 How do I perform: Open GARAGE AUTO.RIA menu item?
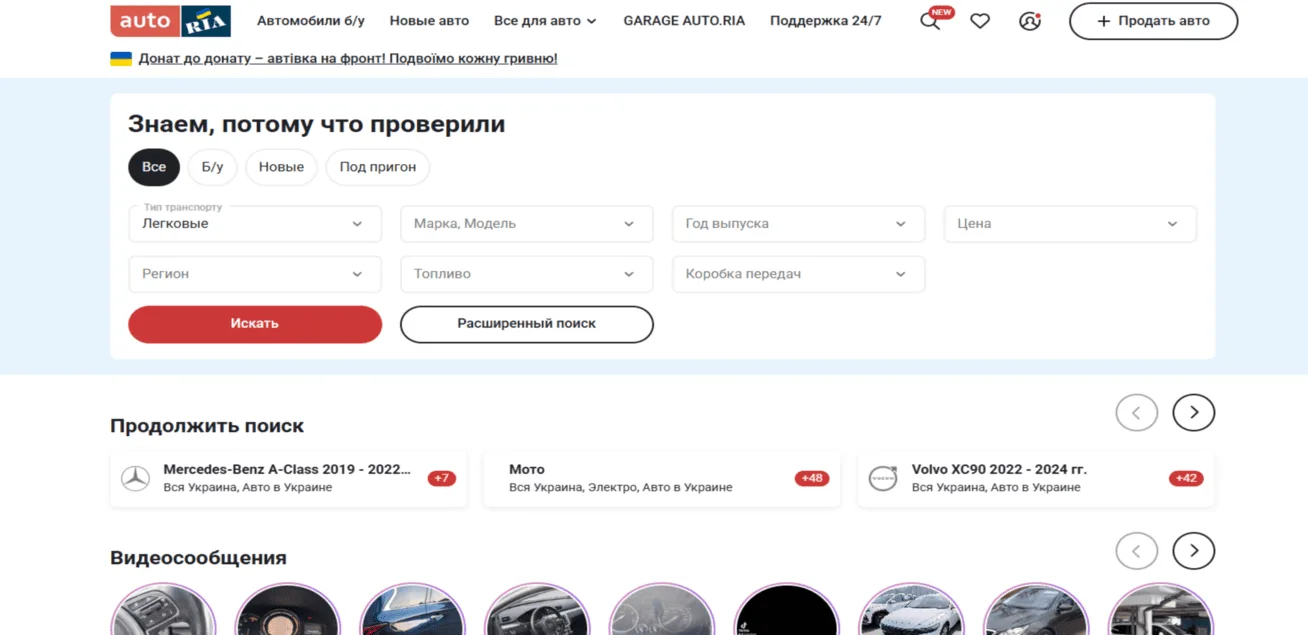click(x=684, y=21)
